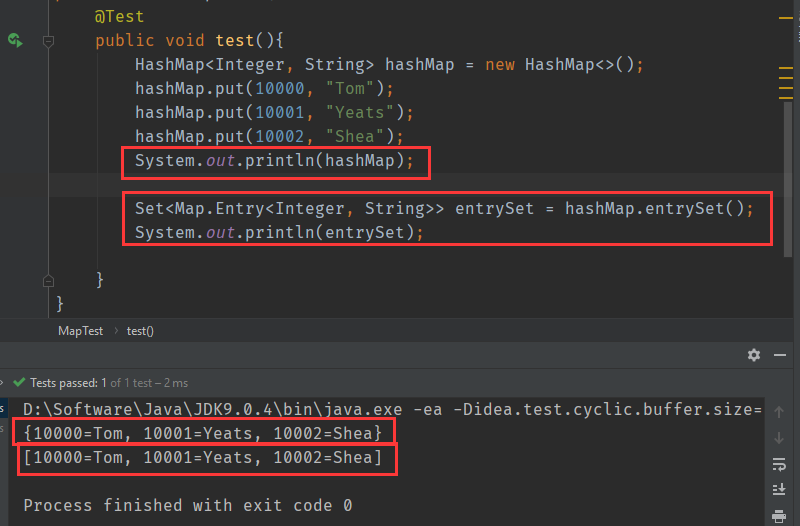Click java.exe command line in console
The width and height of the screenshot is (800, 526).
[392, 409]
